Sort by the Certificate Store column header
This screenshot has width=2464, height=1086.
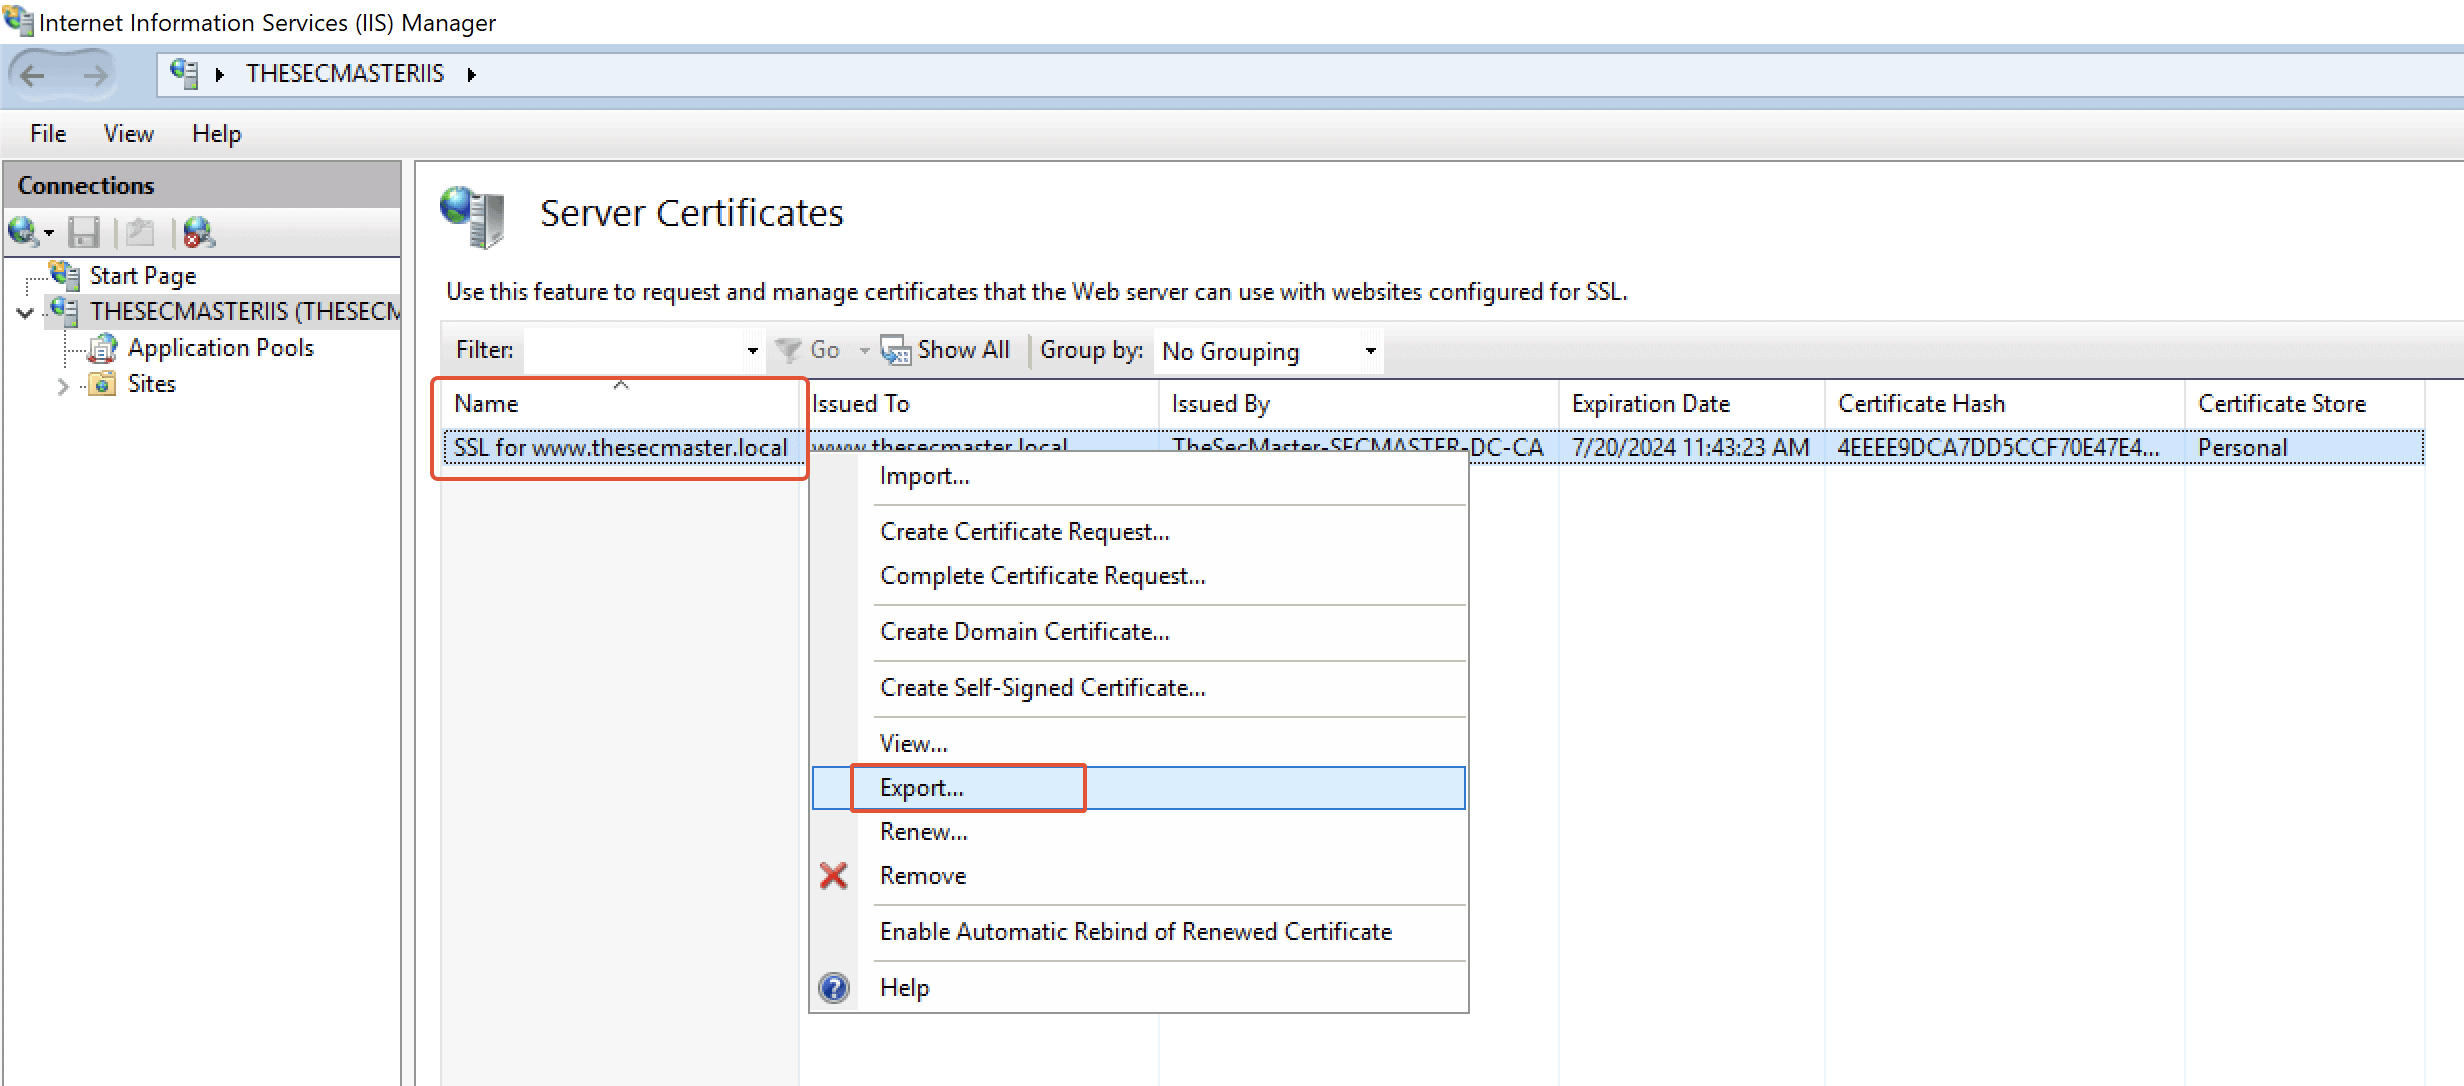pyautogui.click(x=2305, y=403)
